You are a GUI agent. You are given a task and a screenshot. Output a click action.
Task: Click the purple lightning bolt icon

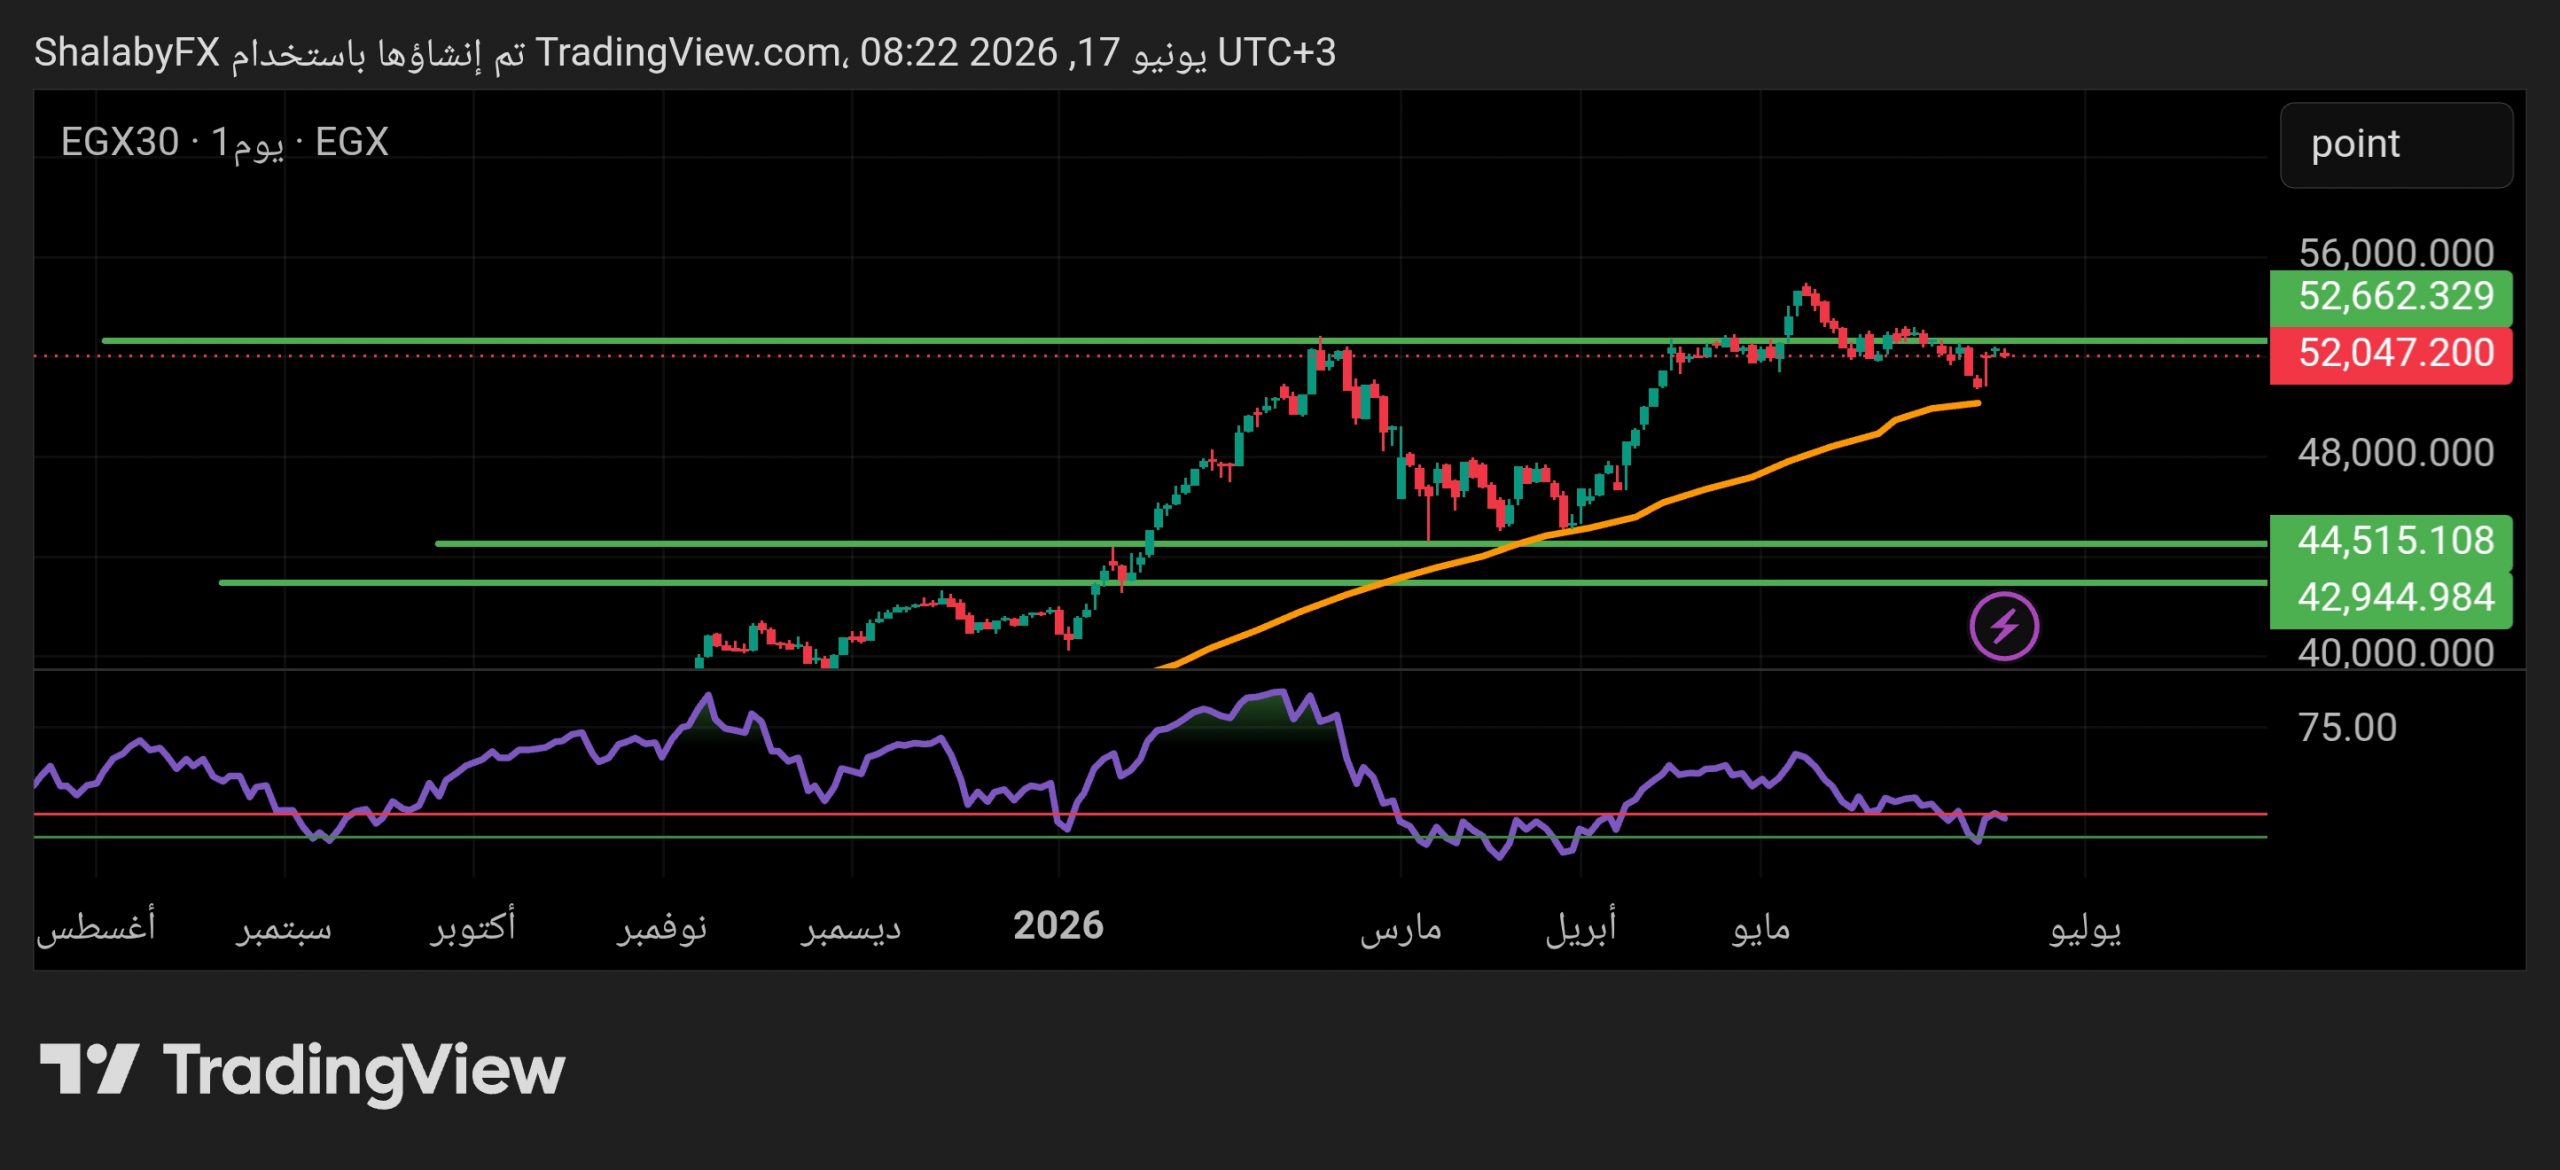(2004, 627)
